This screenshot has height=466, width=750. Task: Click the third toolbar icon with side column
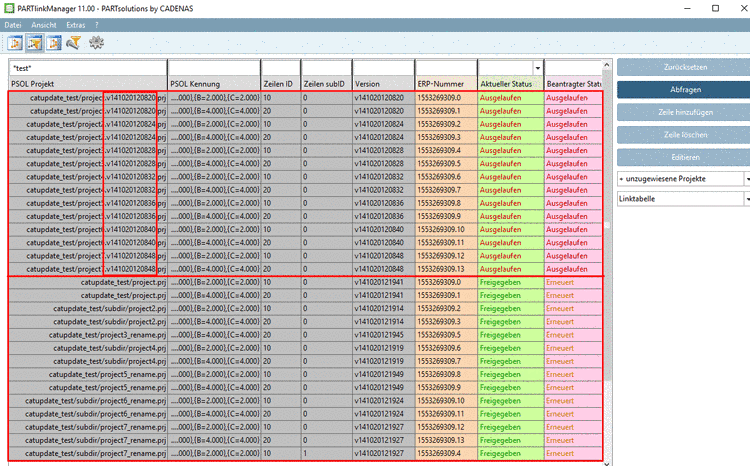click(x=54, y=43)
